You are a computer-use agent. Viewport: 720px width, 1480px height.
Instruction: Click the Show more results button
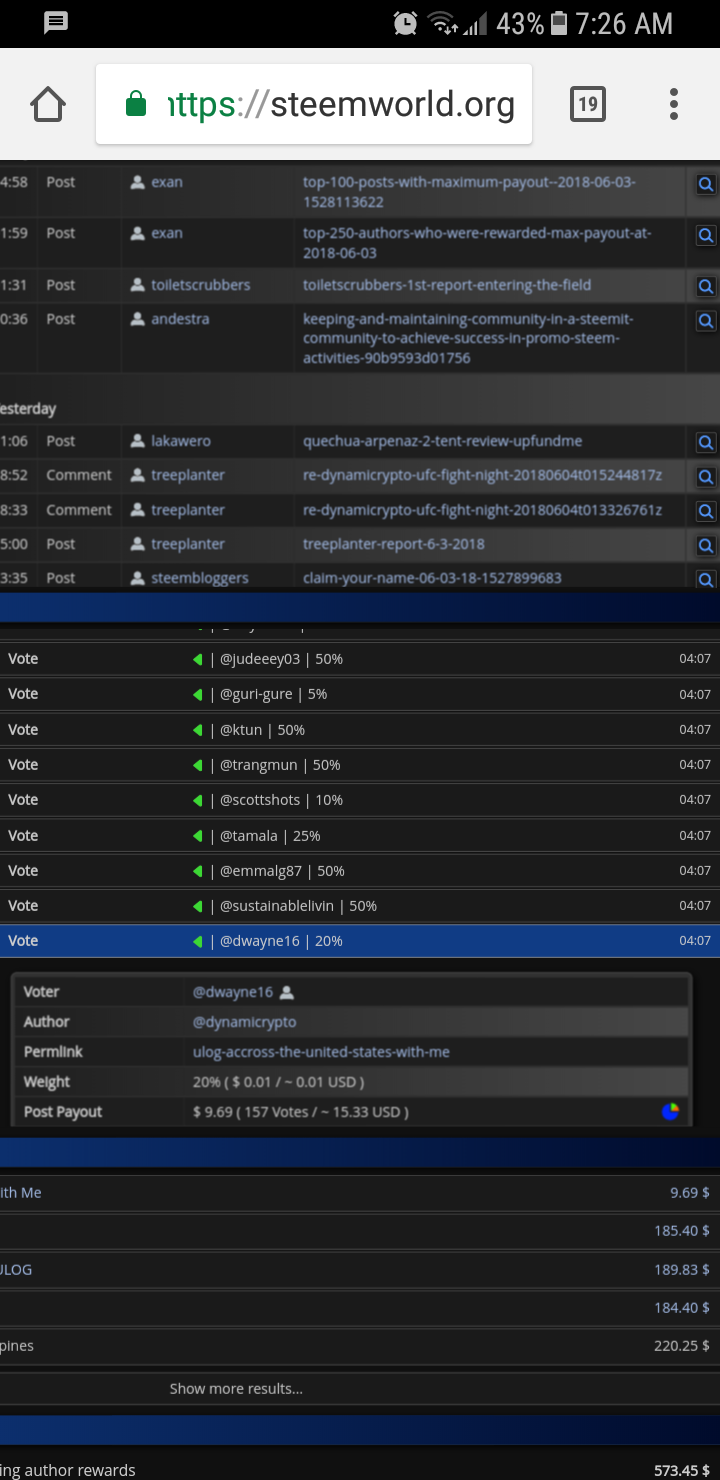(x=236, y=1388)
